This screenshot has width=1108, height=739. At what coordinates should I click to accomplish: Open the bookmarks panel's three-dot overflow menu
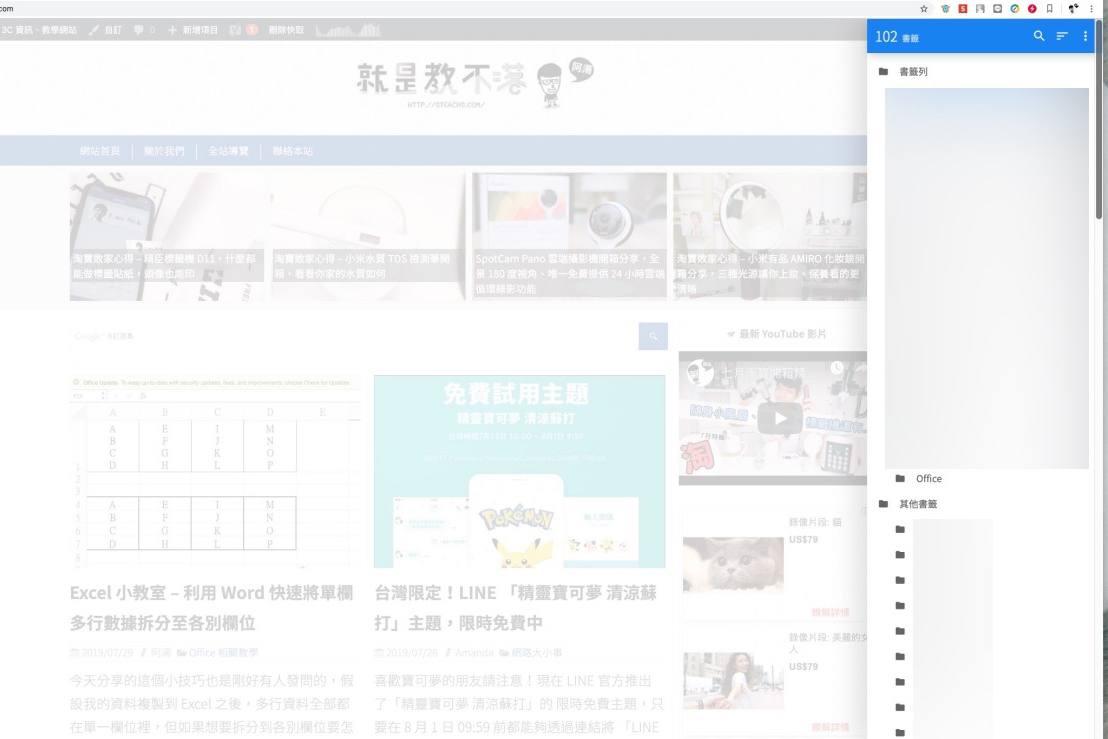[x=1085, y=34]
